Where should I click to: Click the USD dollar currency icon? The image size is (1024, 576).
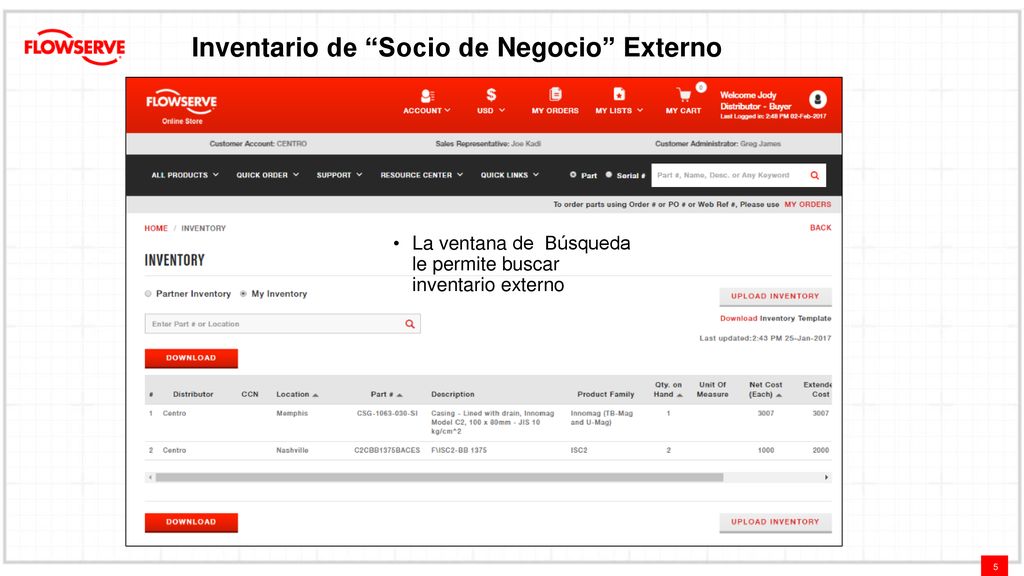click(x=491, y=95)
